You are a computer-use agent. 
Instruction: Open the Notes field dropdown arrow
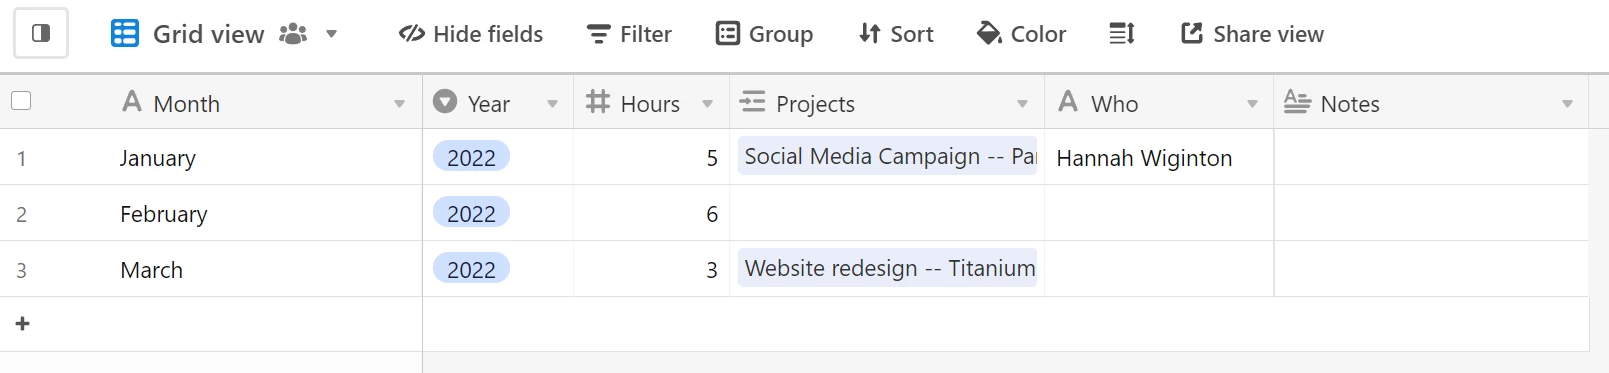point(1567,104)
